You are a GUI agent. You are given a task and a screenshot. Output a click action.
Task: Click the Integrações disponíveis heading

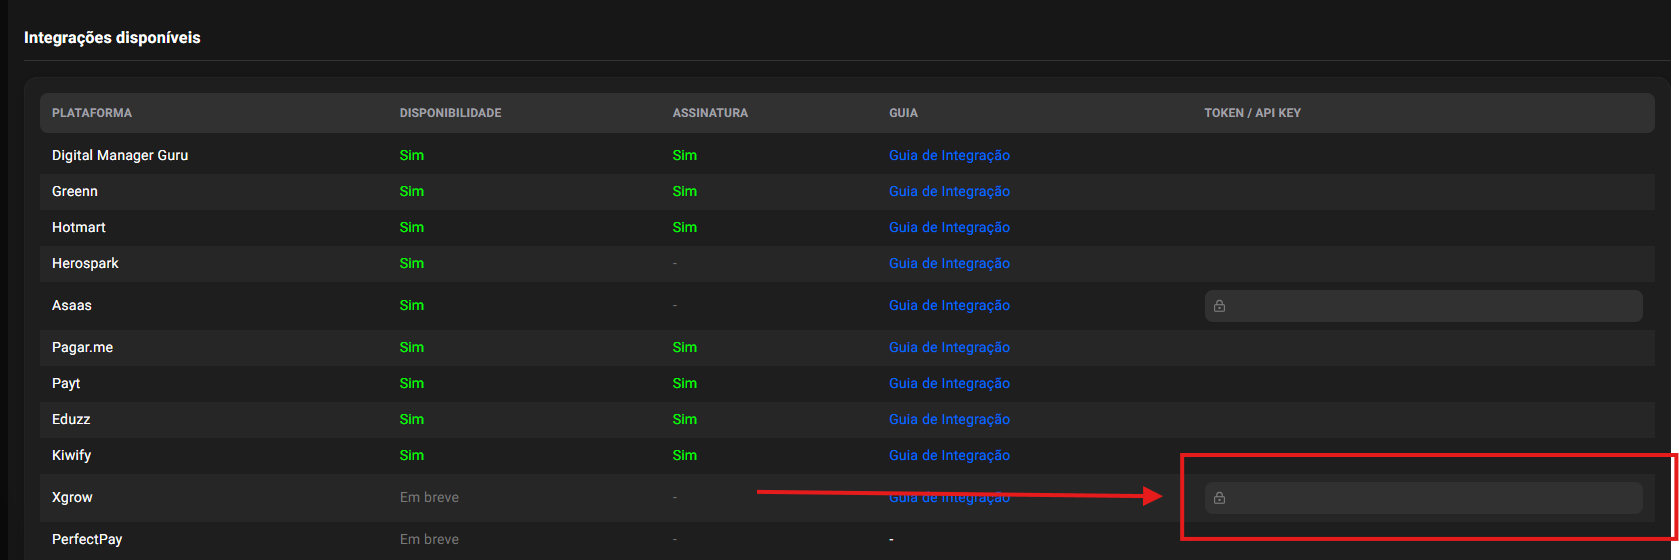[112, 37]
